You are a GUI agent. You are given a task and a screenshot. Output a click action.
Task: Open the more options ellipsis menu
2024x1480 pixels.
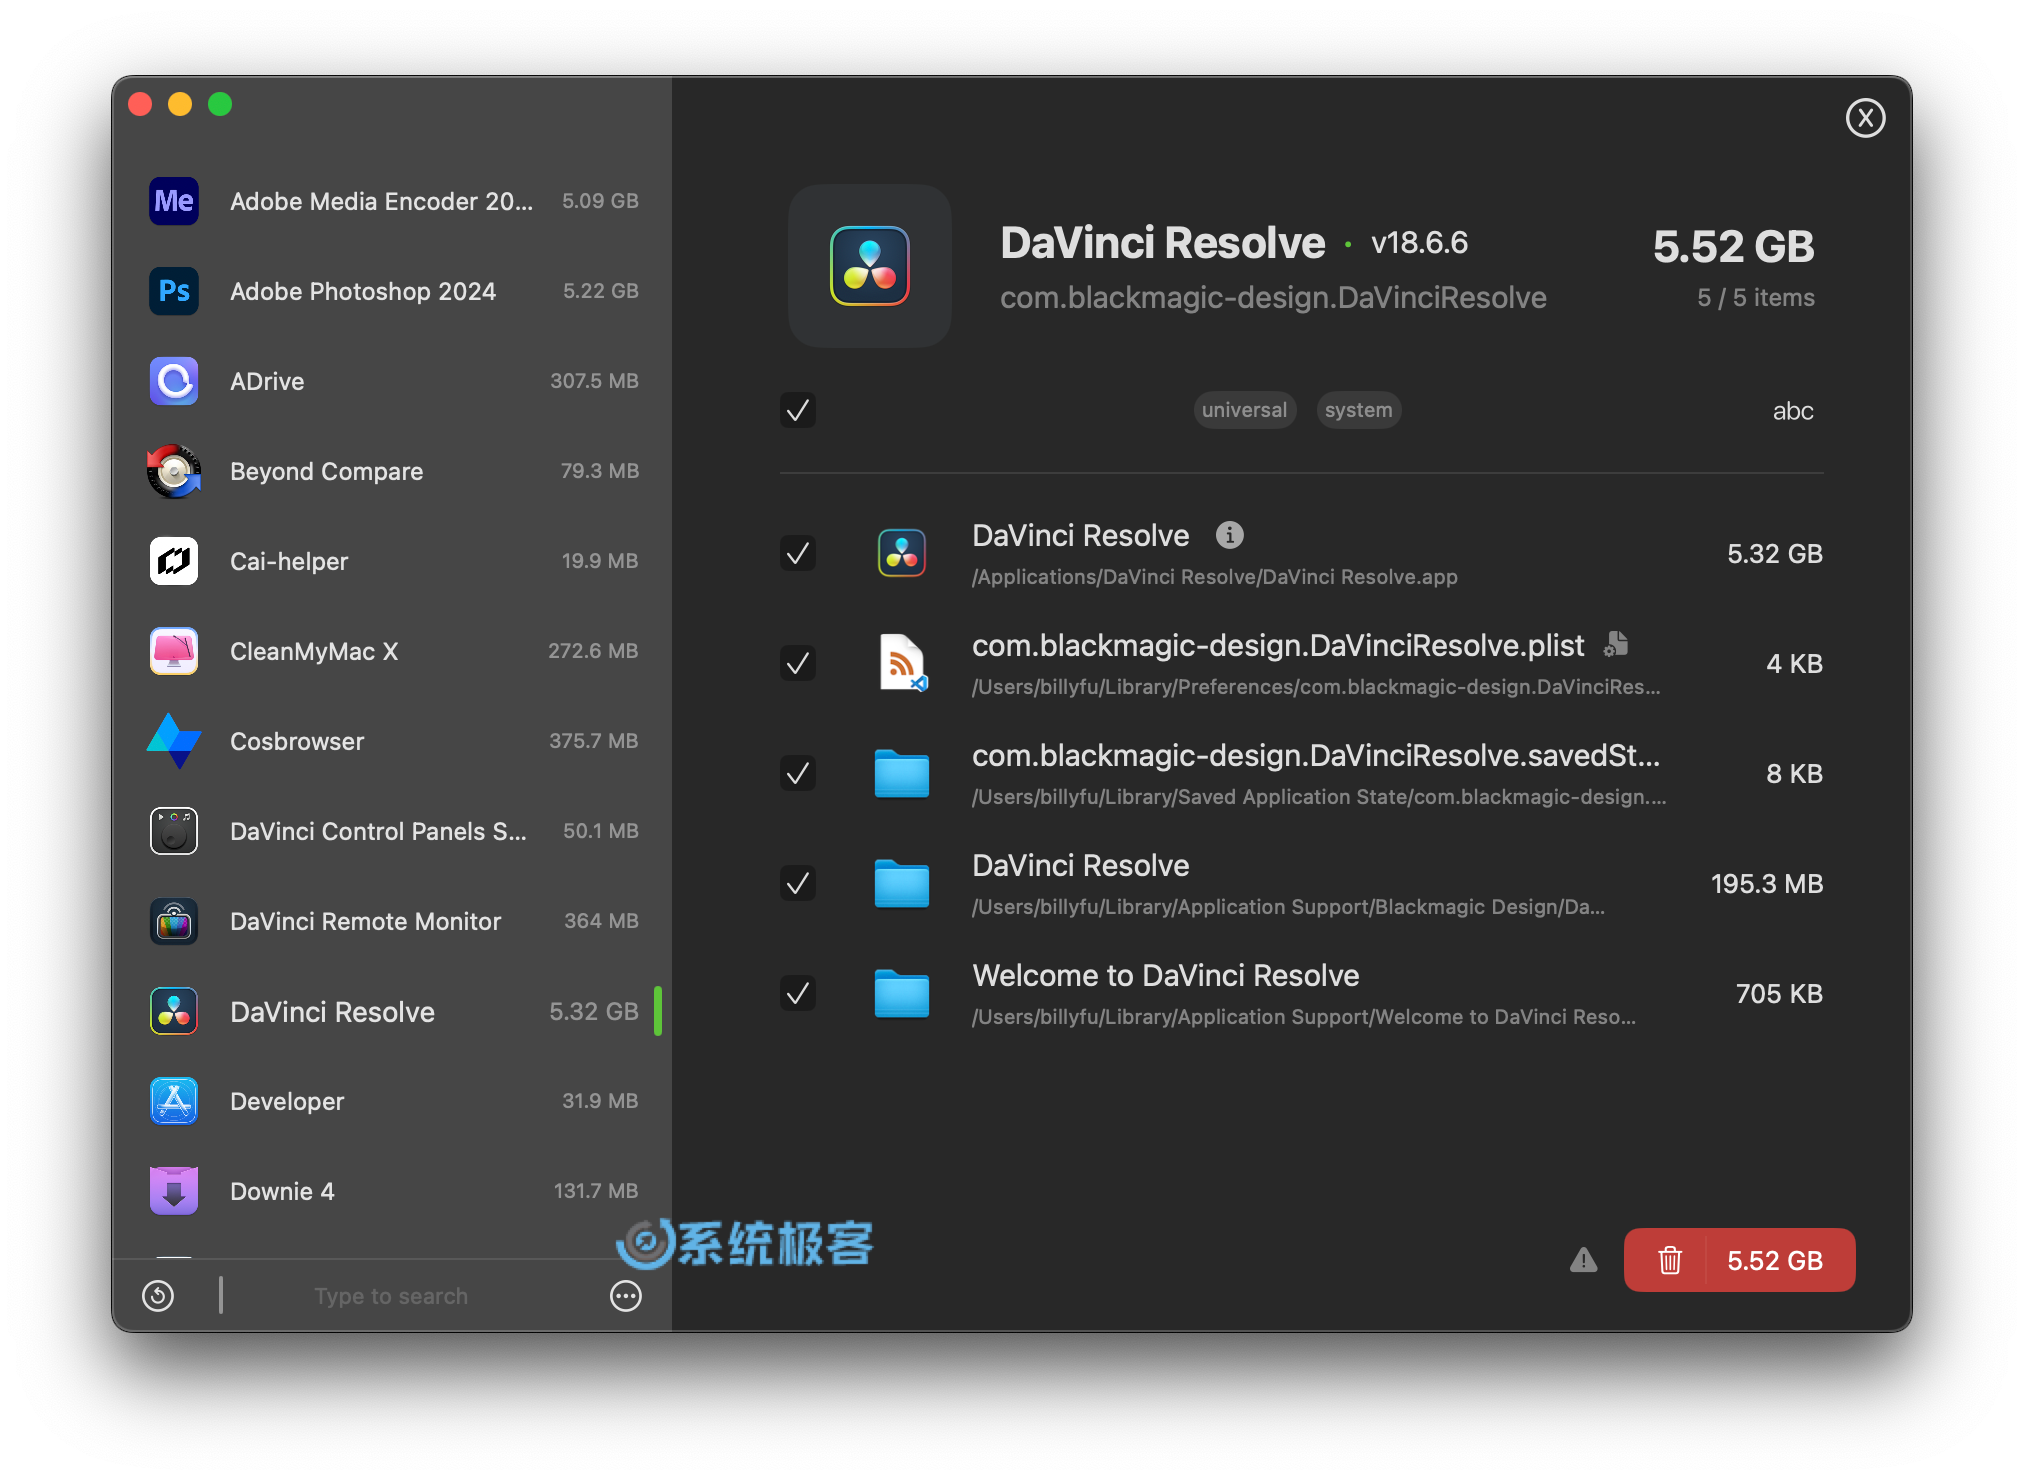tap(626, 1296)
